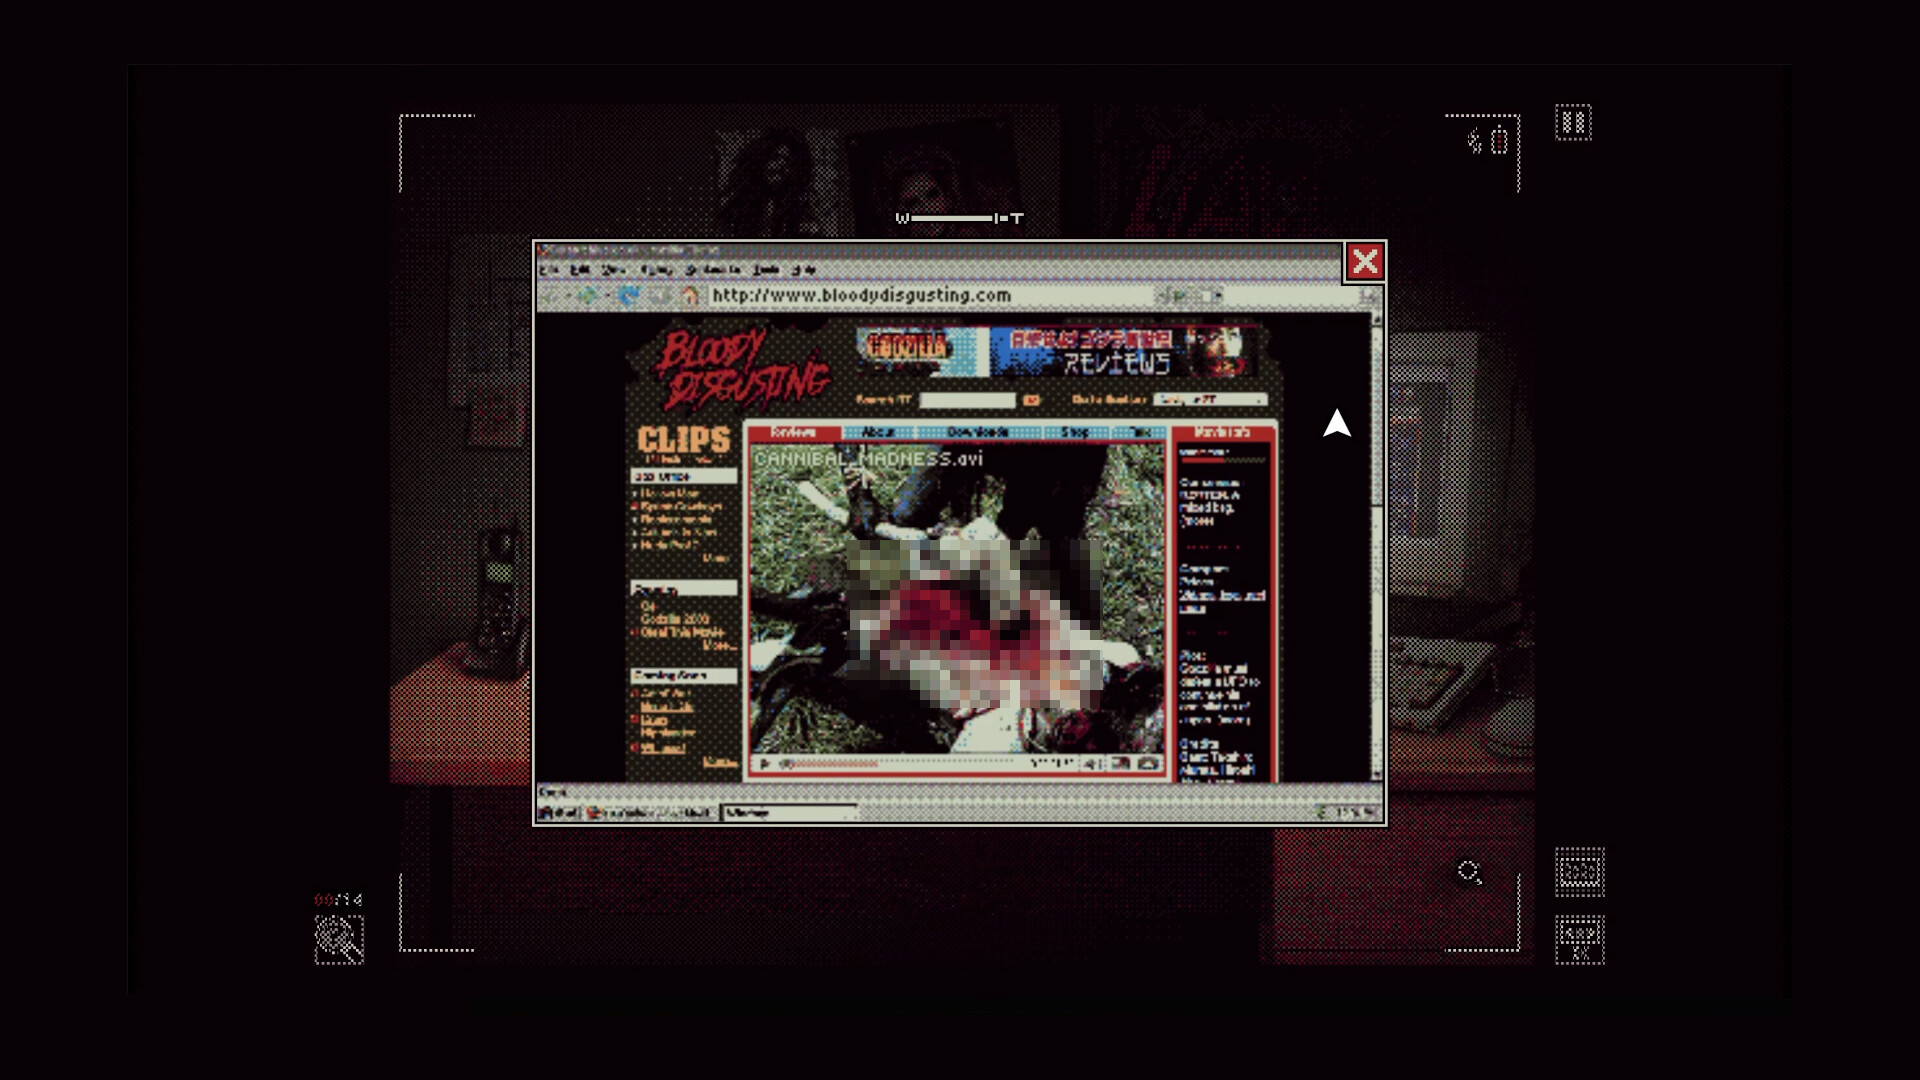This screenshot has width=1920, height=1080.
Task: Click the browser address bar URL
Action: [860, 296]
